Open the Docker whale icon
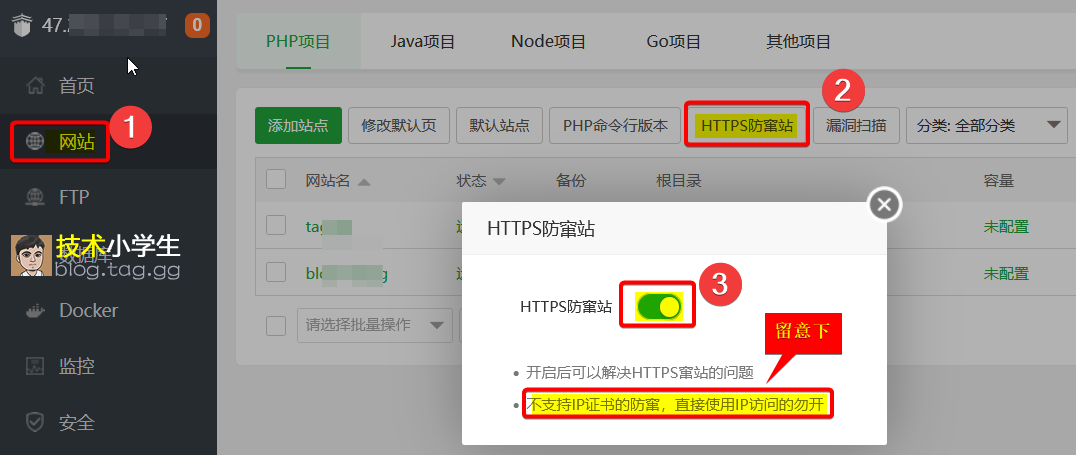The height and width of the screenshot is (455, 1076). (35, 310)
